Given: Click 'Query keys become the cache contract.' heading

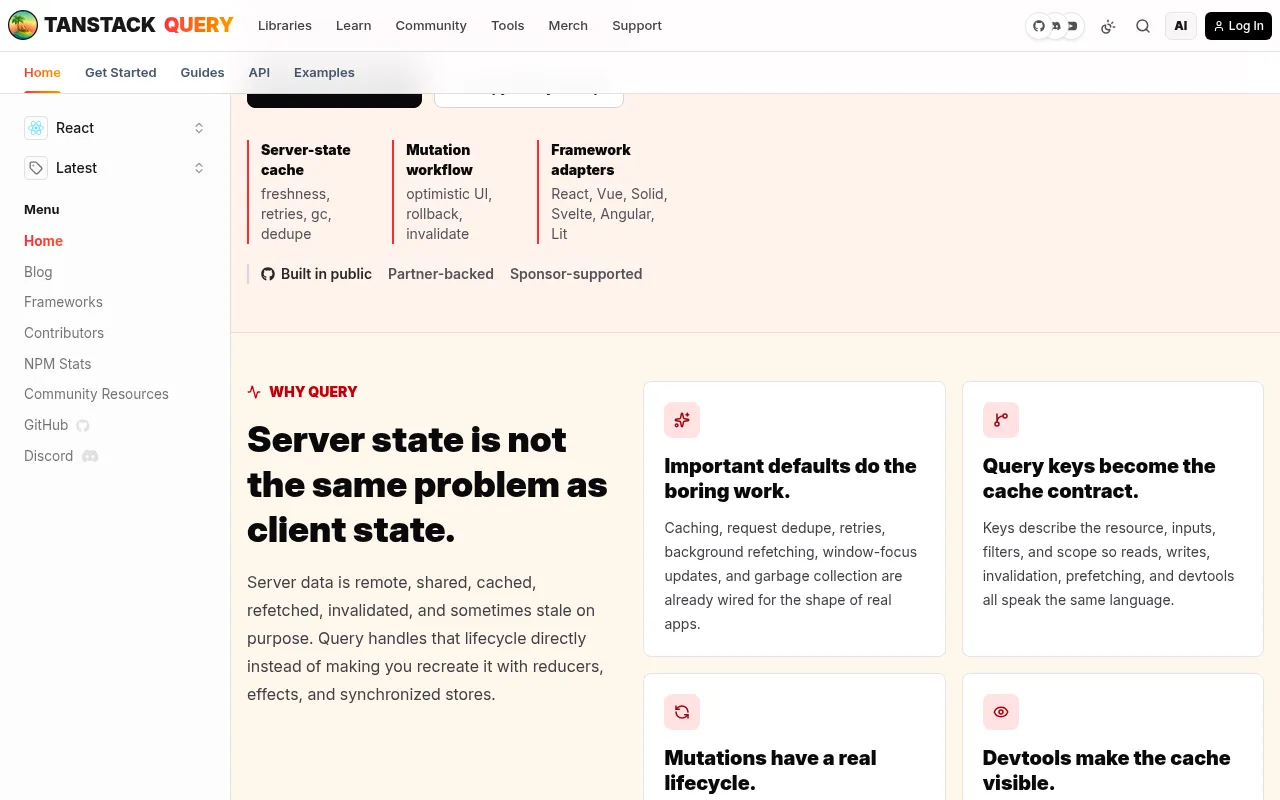Looking at the screenshot, I should click(x=1099, y=478).
